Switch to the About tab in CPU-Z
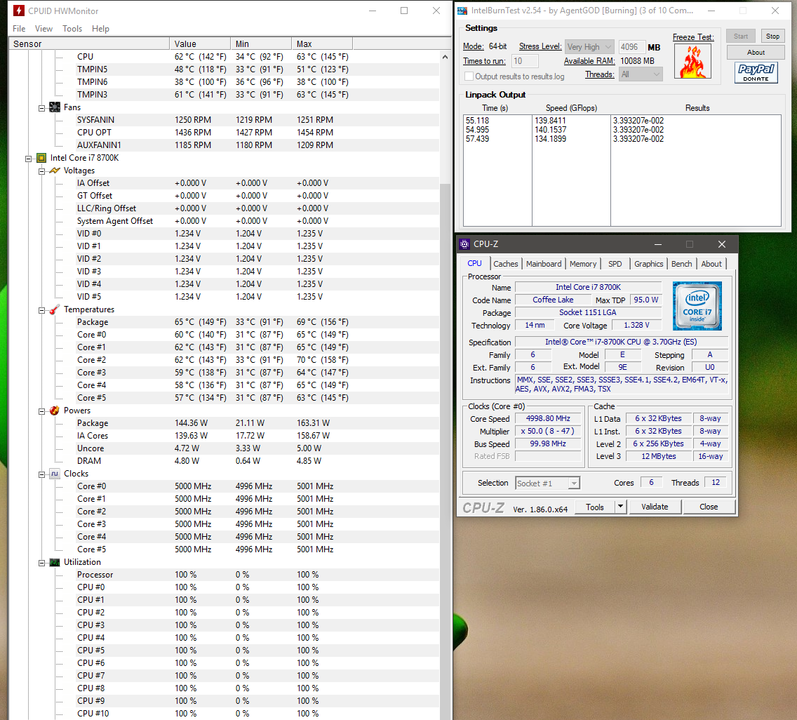The height and width of the screenshot is (720, 797). coord(711,264)
